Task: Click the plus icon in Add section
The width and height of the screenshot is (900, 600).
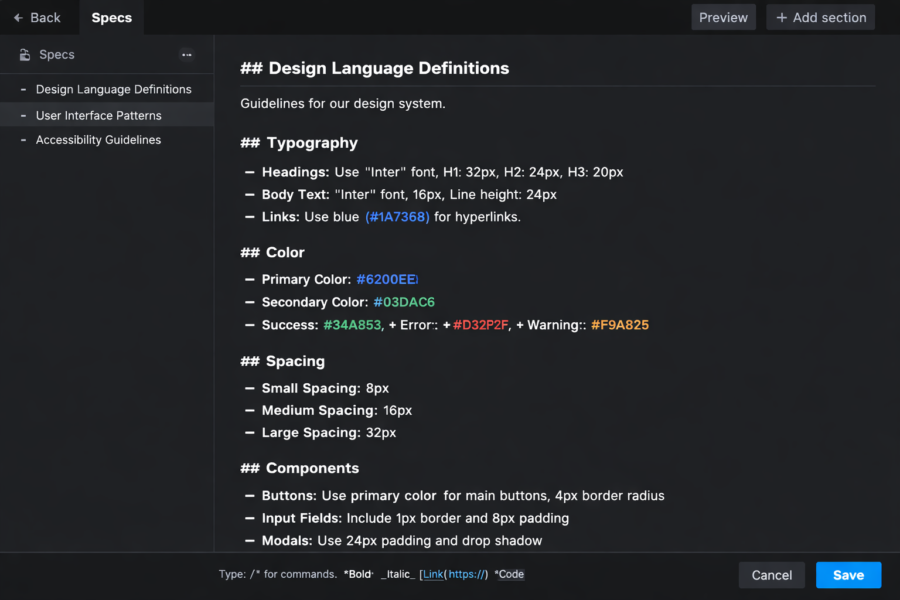Action: pyautogui.click(x=781, y=17)
